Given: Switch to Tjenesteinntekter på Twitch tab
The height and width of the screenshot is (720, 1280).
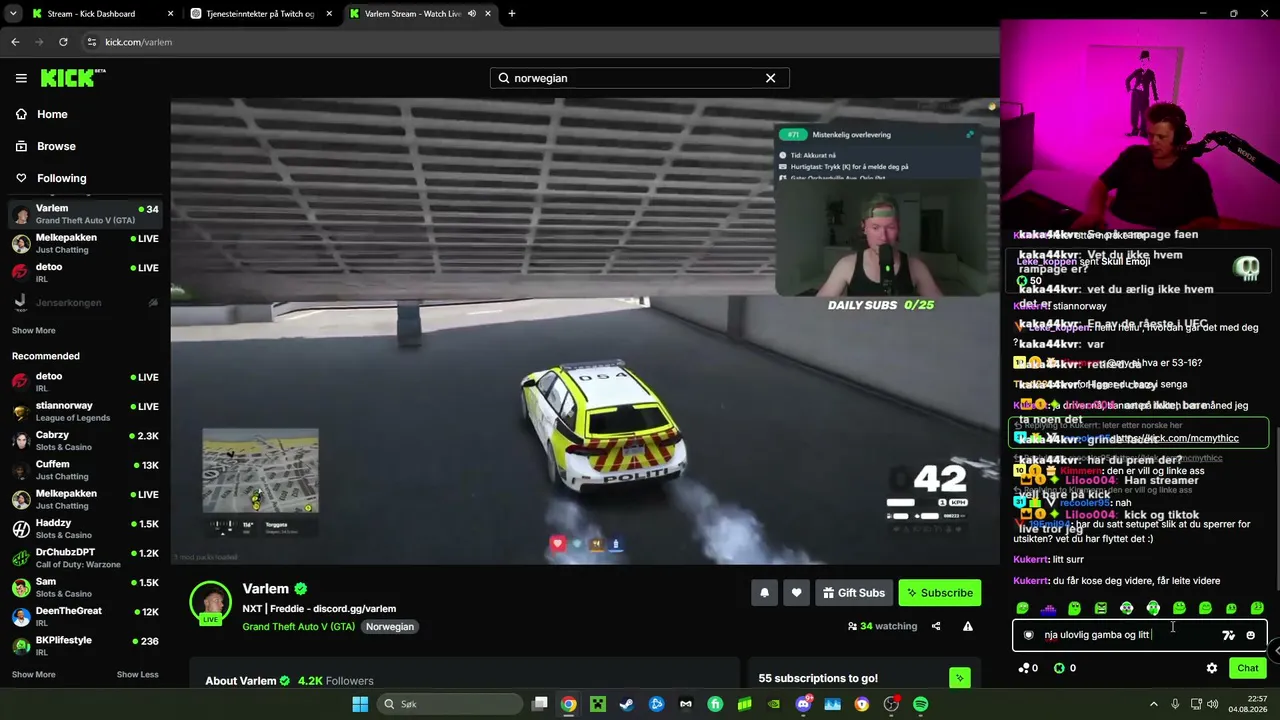Looking at the screenshot, I should tap(260, 14).
